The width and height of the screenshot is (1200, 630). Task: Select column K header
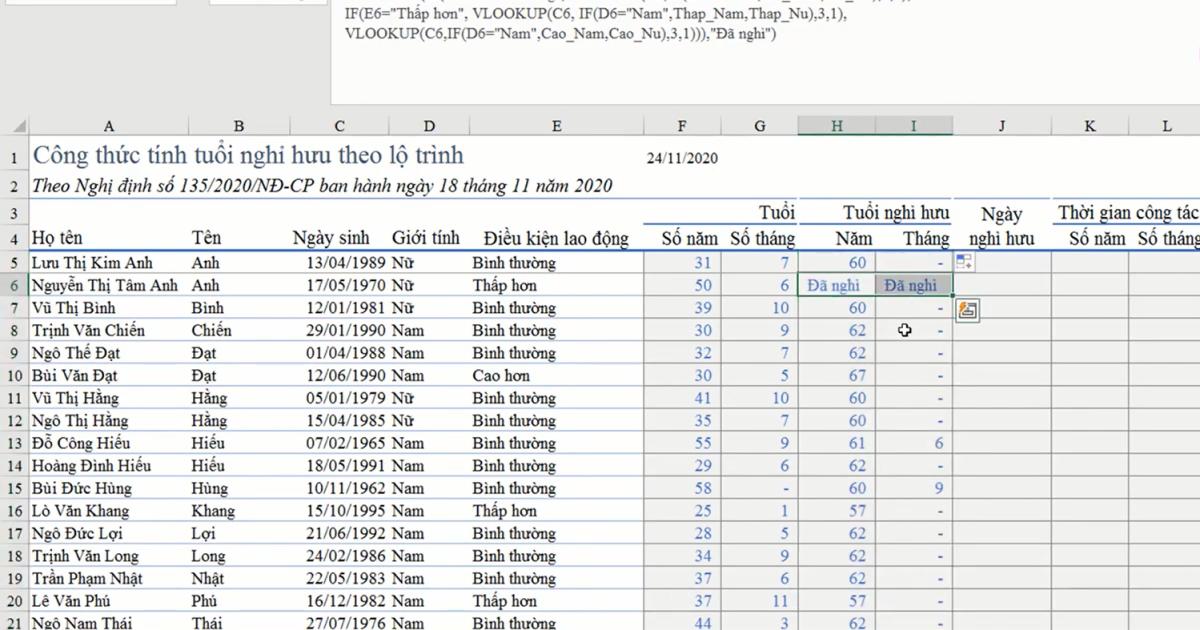click(x=1090, y=126)
